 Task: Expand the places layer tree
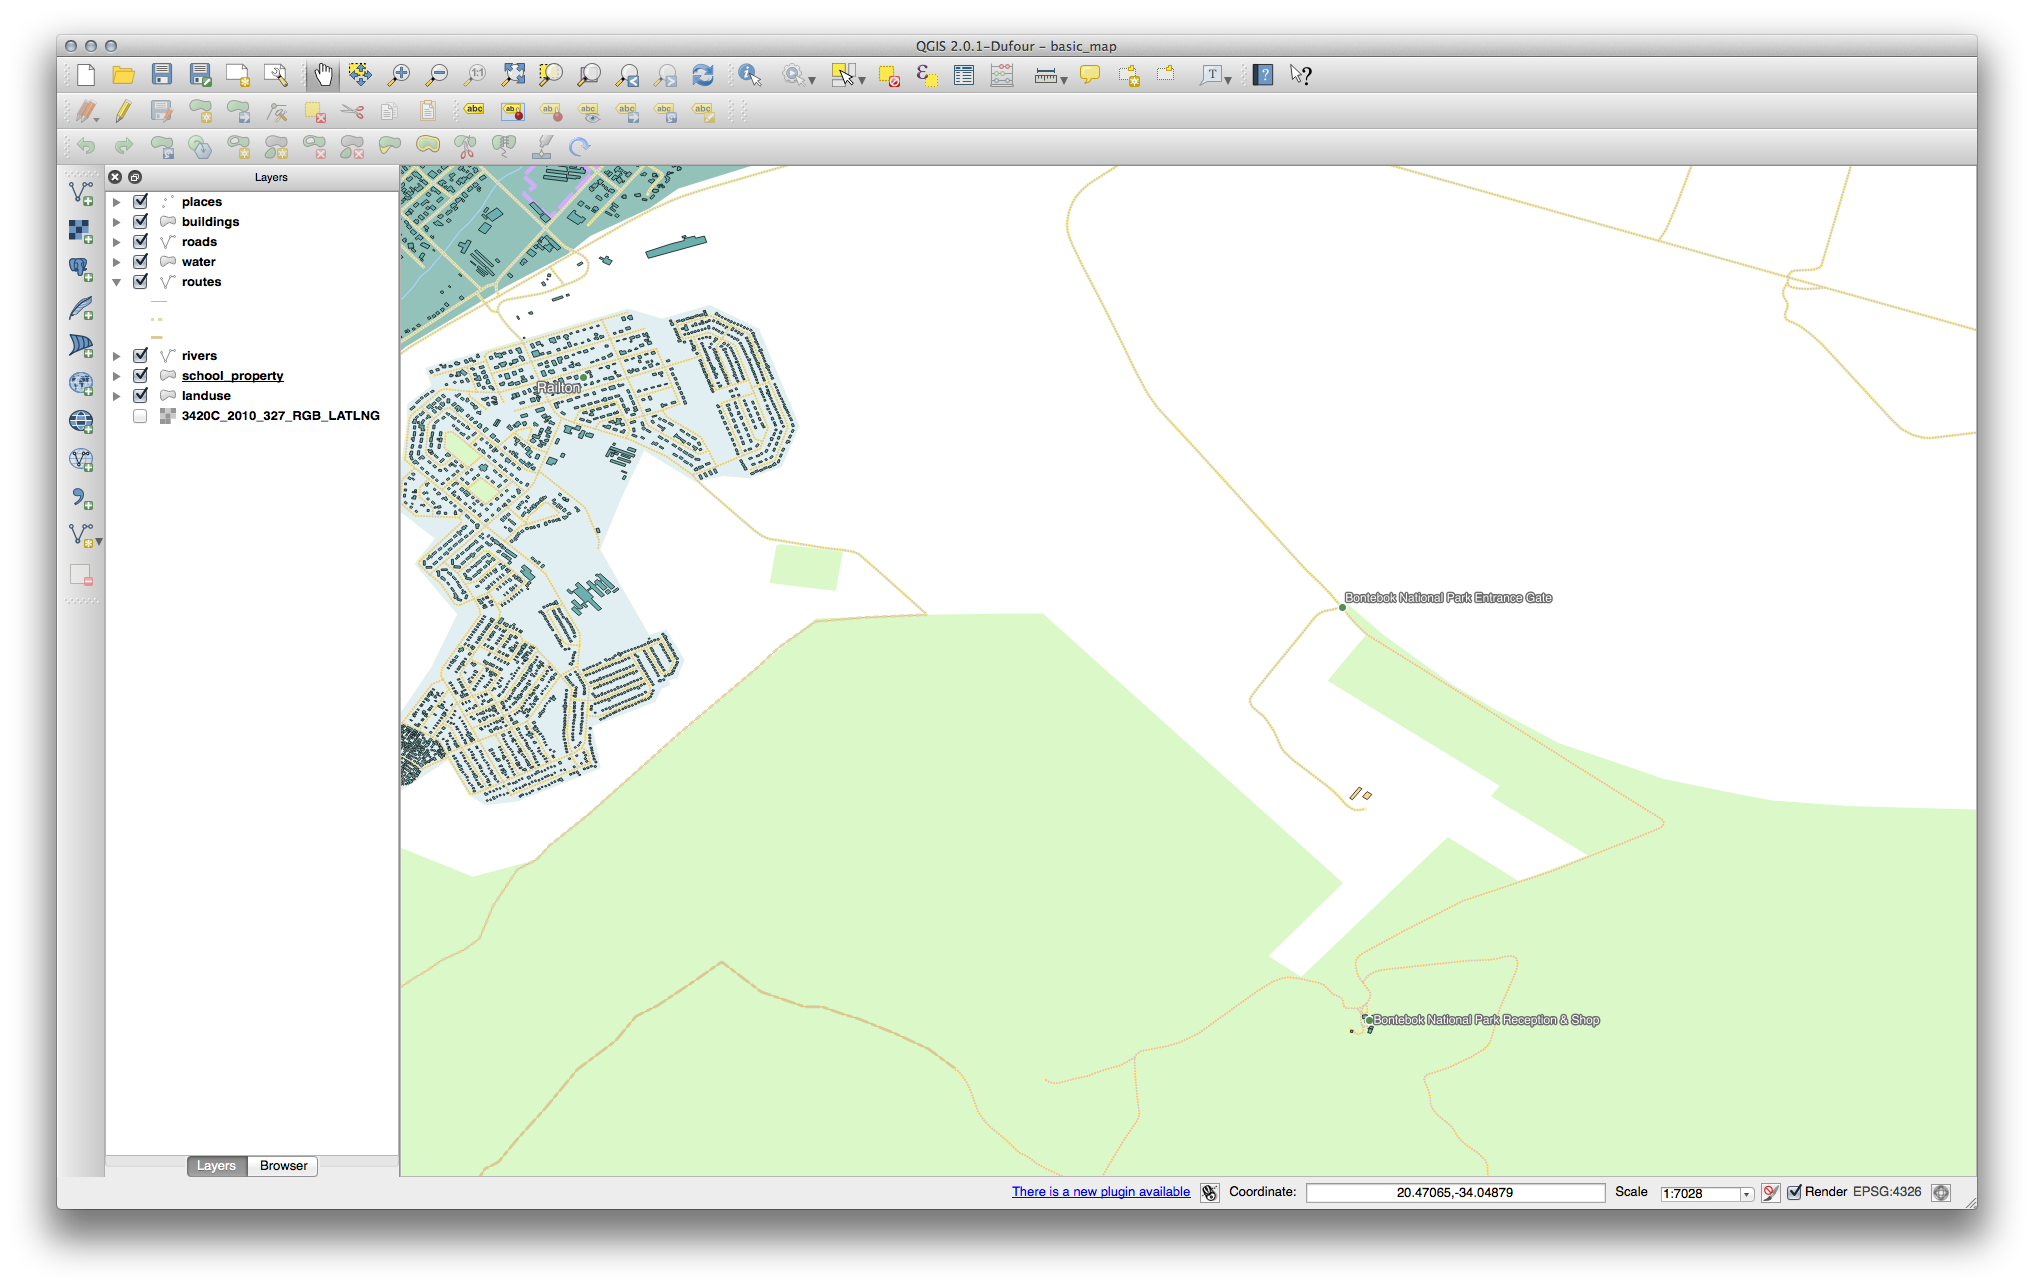pos(117,202)
